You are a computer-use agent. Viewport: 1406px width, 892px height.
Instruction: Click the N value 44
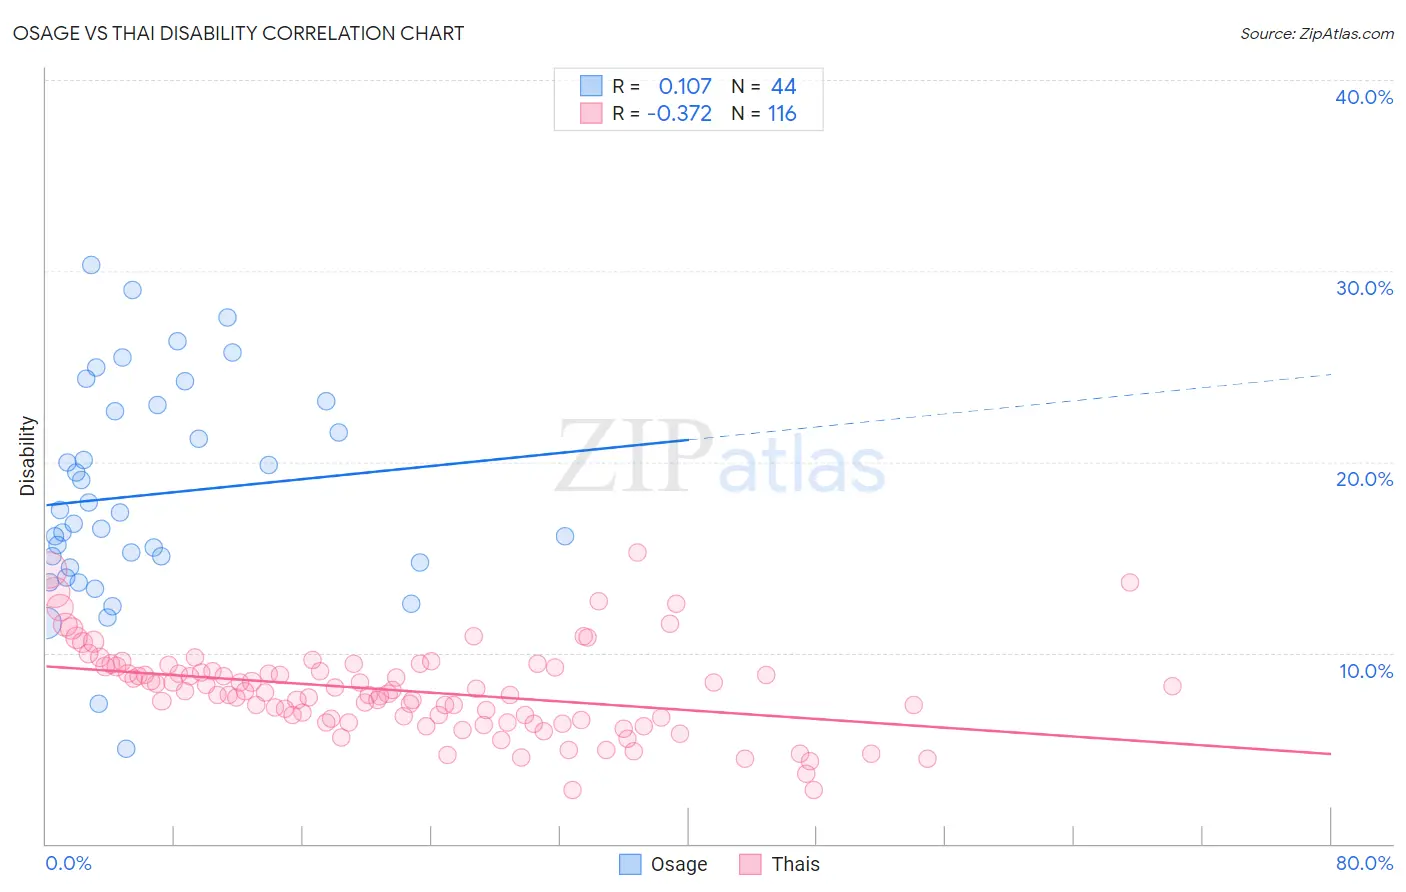click(x=784, y=86)
